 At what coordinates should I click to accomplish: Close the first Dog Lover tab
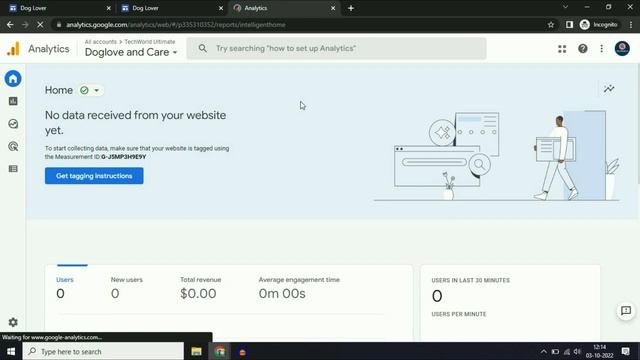(109, 8)
